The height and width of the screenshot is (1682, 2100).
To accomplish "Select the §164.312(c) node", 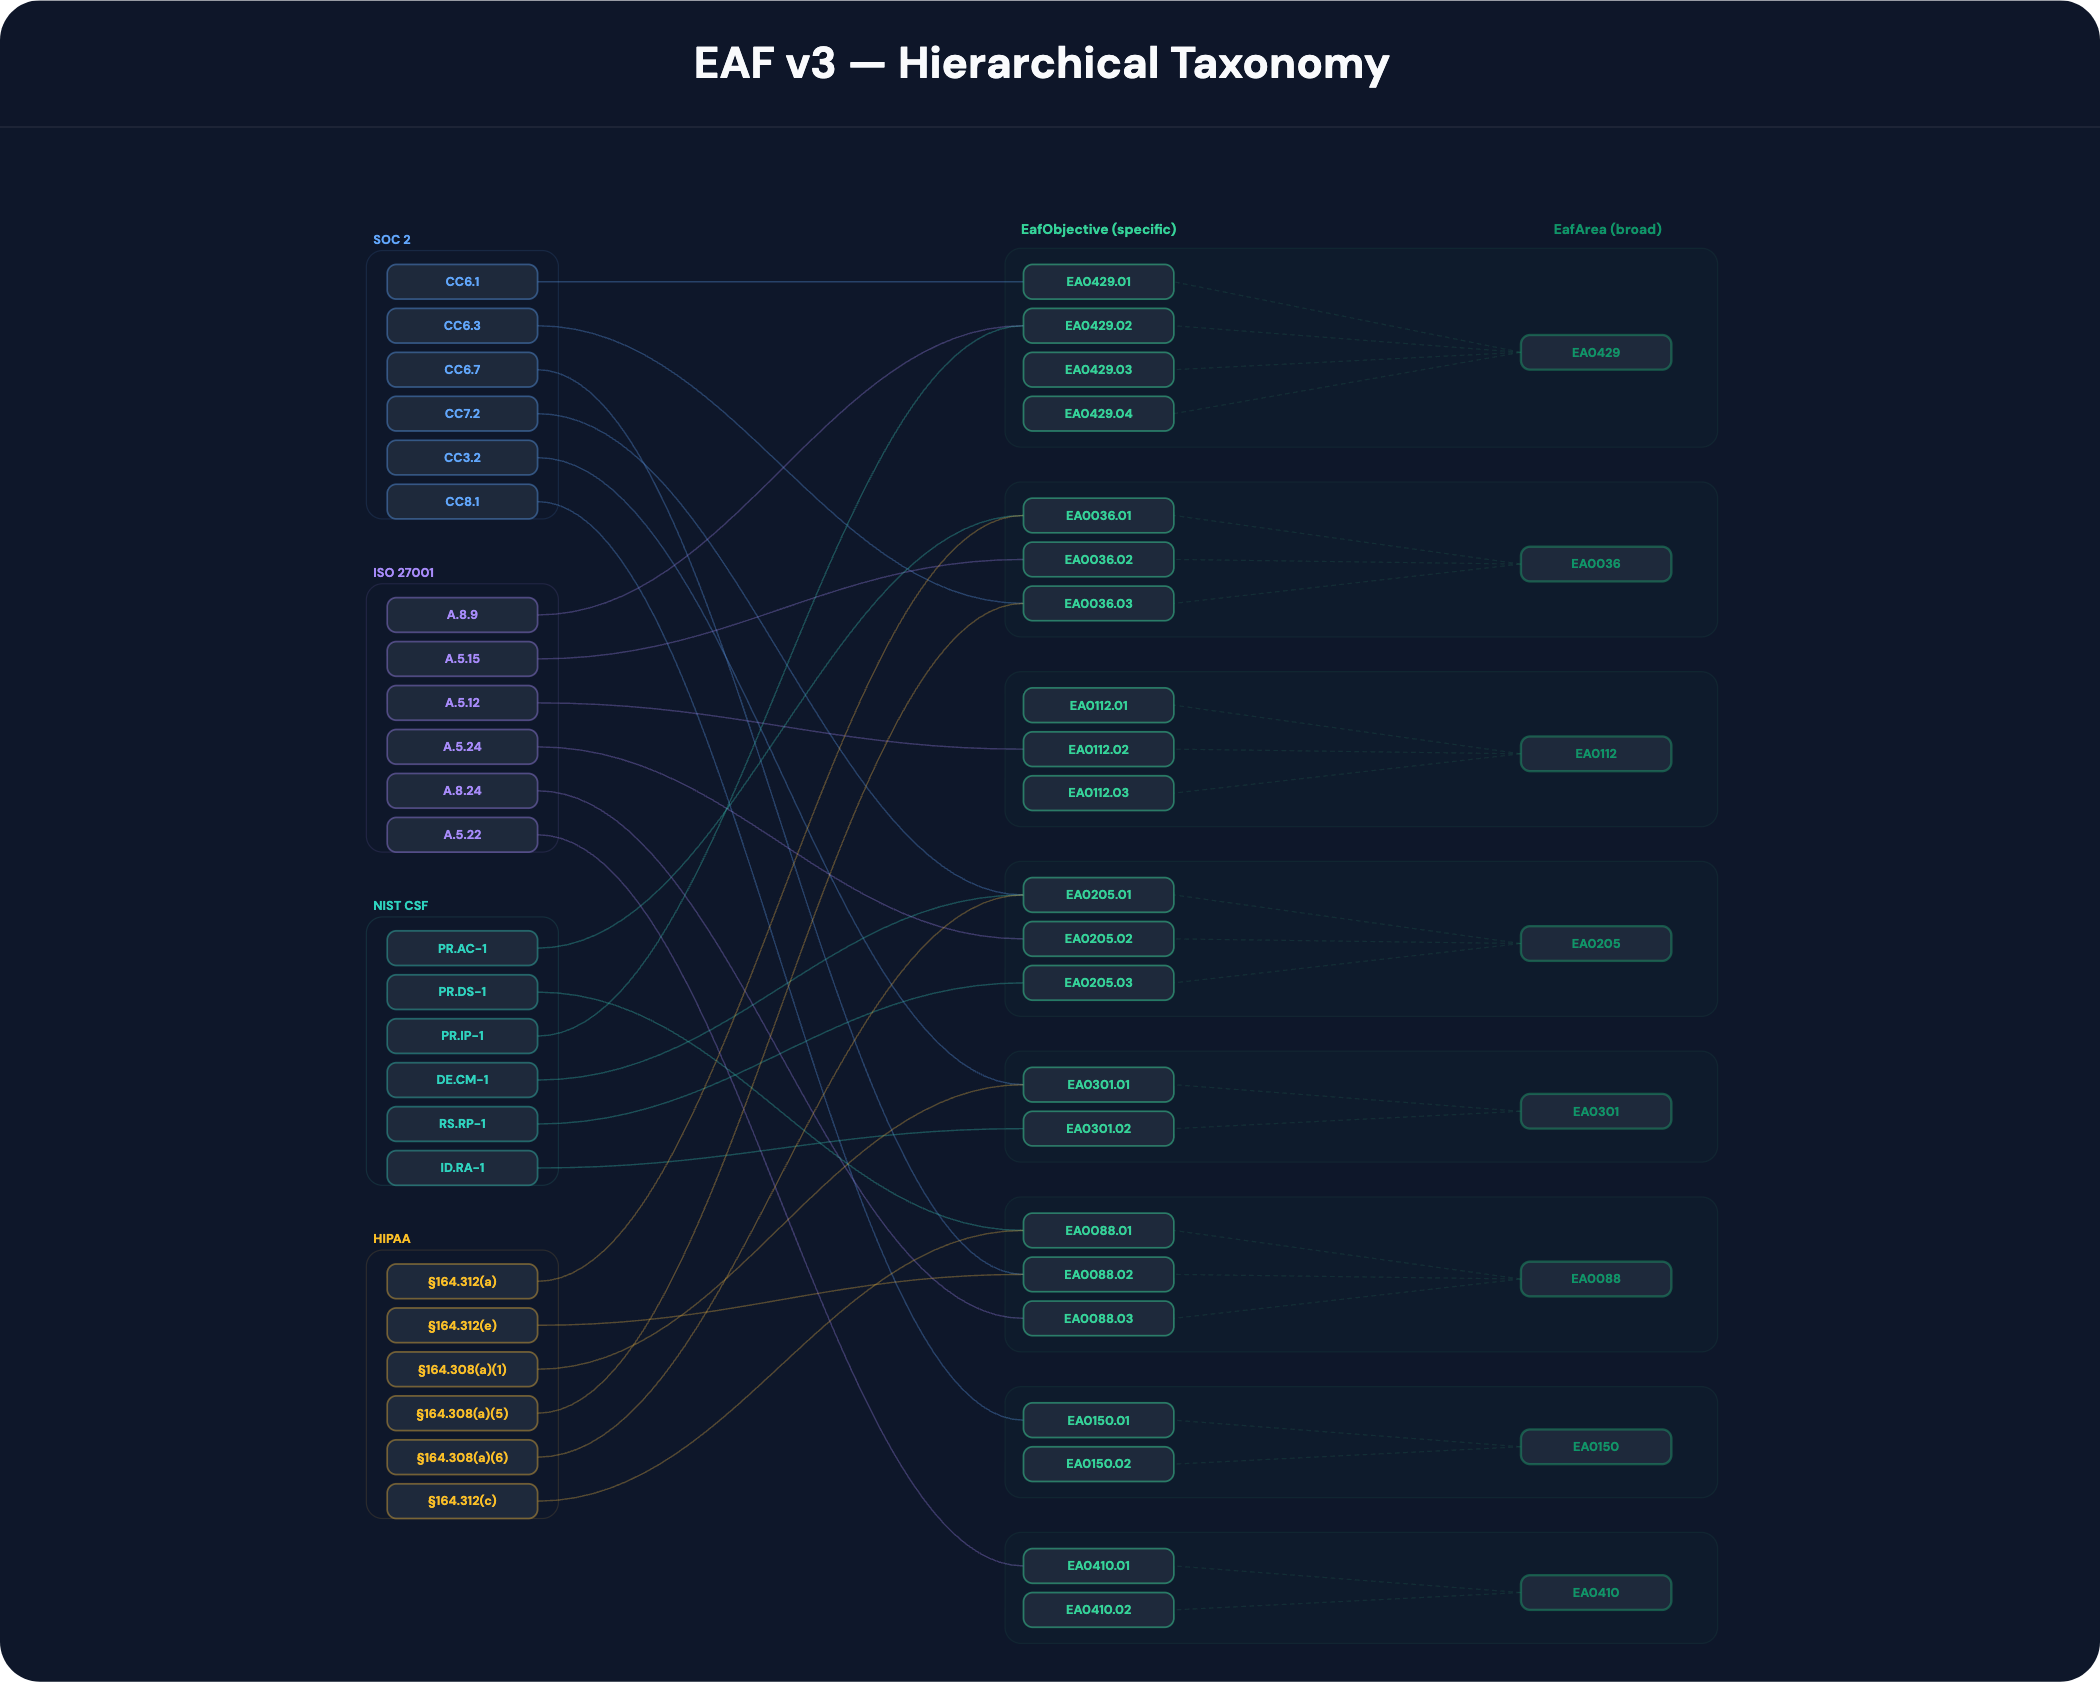I will click(x=462, y=1501).
